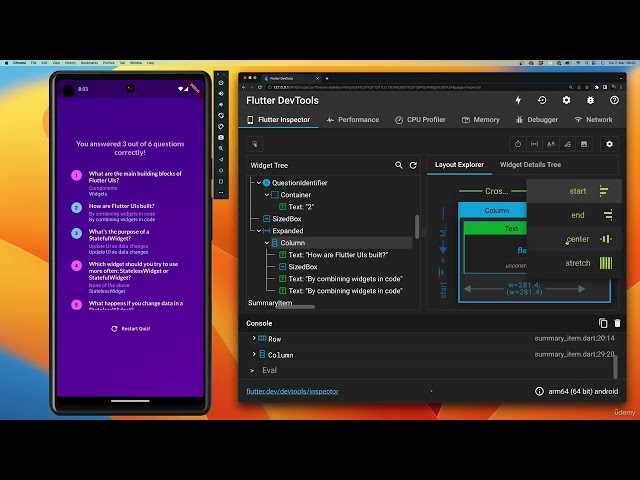The width and height of the screenshot is (640, 480).
Task: Click the emulator zoom magnifier icon
Action: (221, 149)
